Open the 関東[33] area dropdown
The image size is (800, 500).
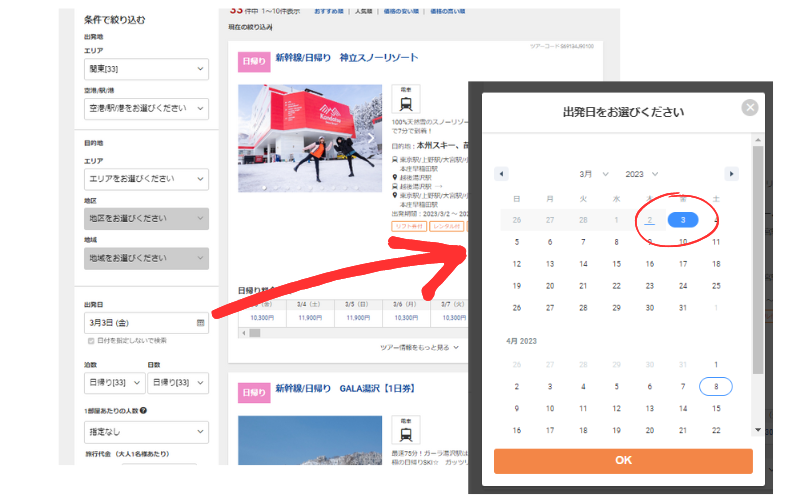coord(146,69)
